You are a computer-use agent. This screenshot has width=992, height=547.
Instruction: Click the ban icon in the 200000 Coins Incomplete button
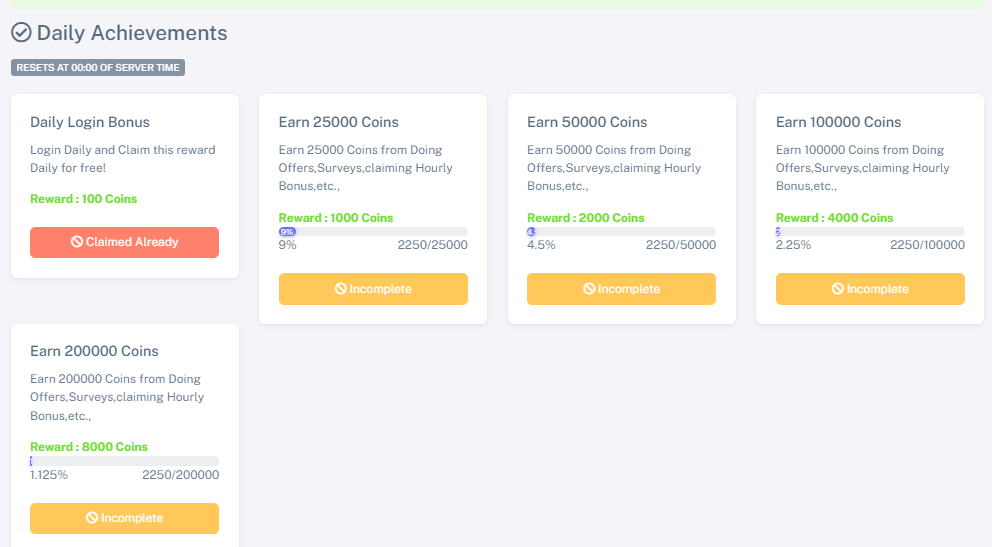pyautogui.click(x=92, y=518)
